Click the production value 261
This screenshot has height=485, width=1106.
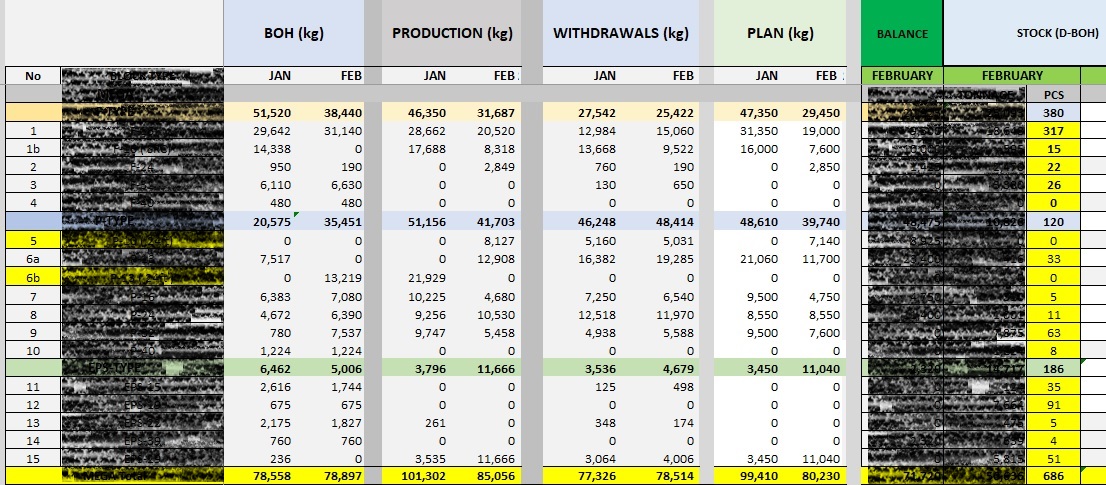pos(437,424)
